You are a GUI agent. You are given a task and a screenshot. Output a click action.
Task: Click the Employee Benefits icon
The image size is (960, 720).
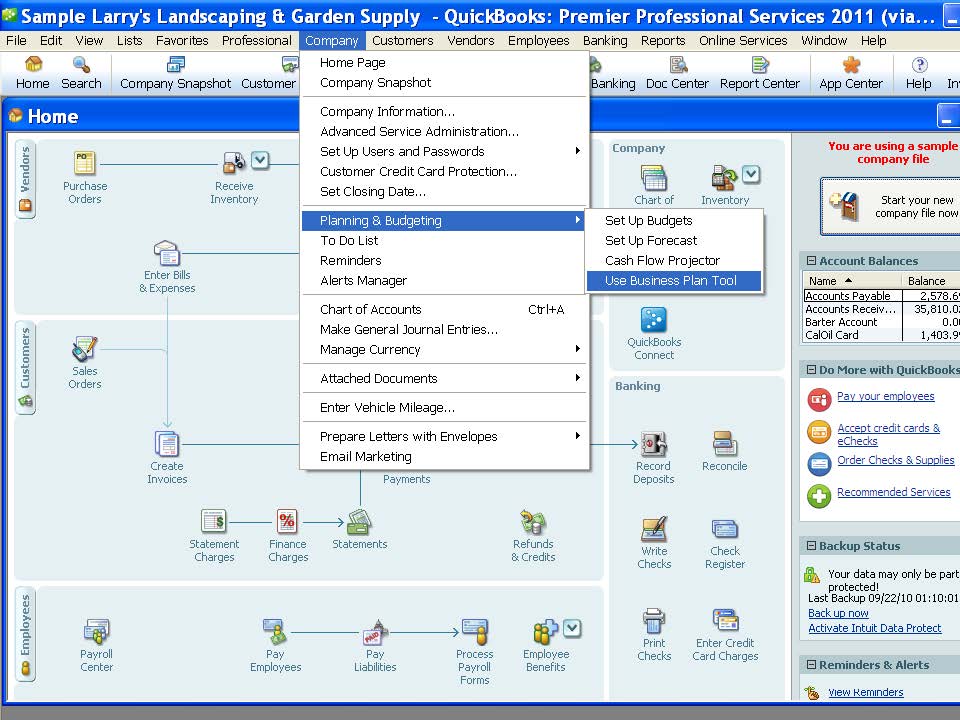tap(545, 632)
